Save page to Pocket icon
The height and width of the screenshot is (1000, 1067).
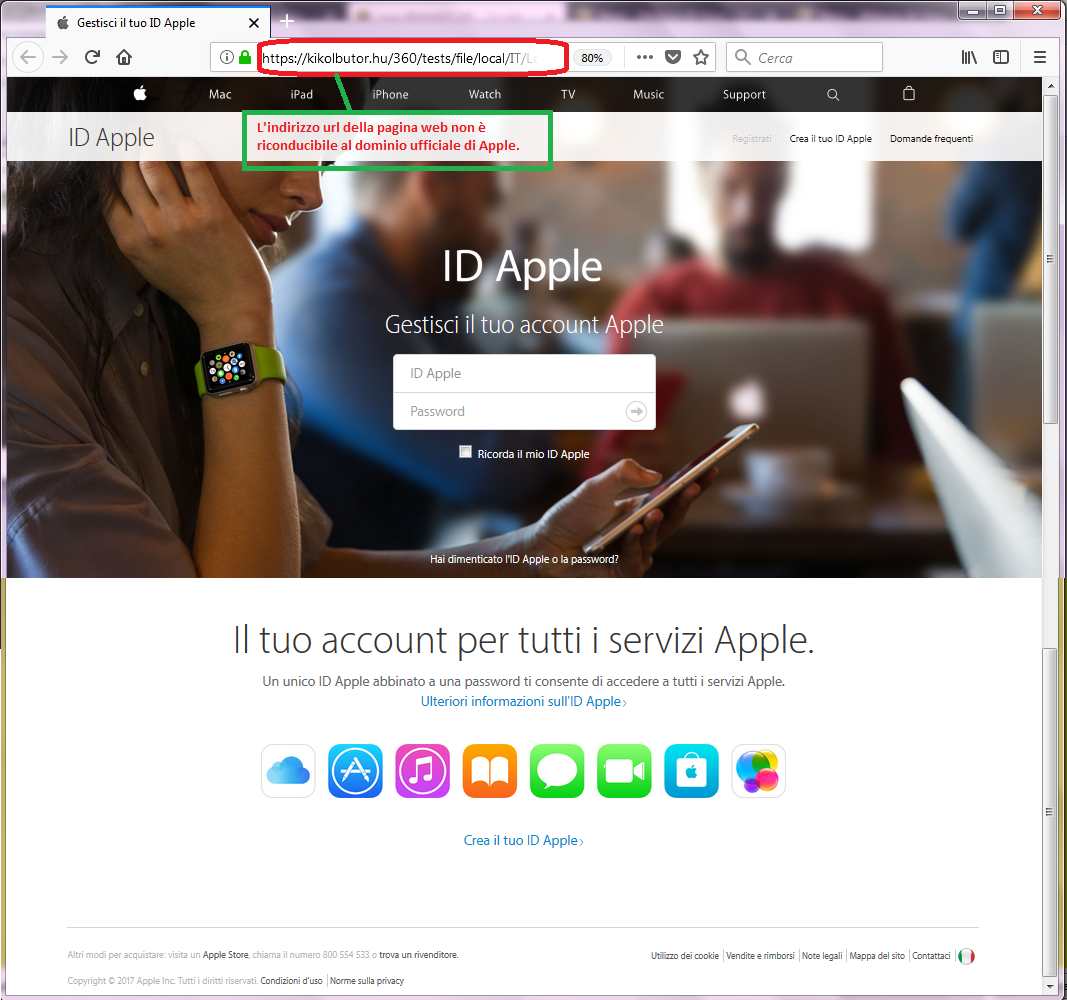(x=672, y=57)
